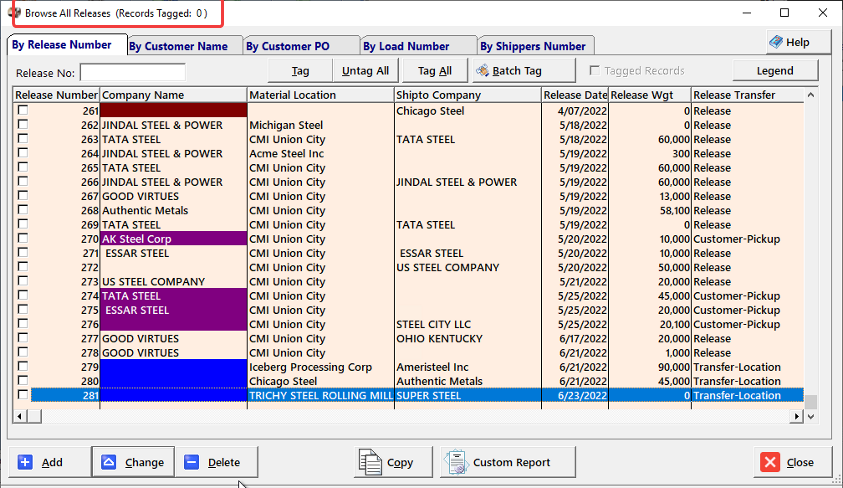Click the minus icon on Delete
843x488 pixels.
(x=191, y=462)
